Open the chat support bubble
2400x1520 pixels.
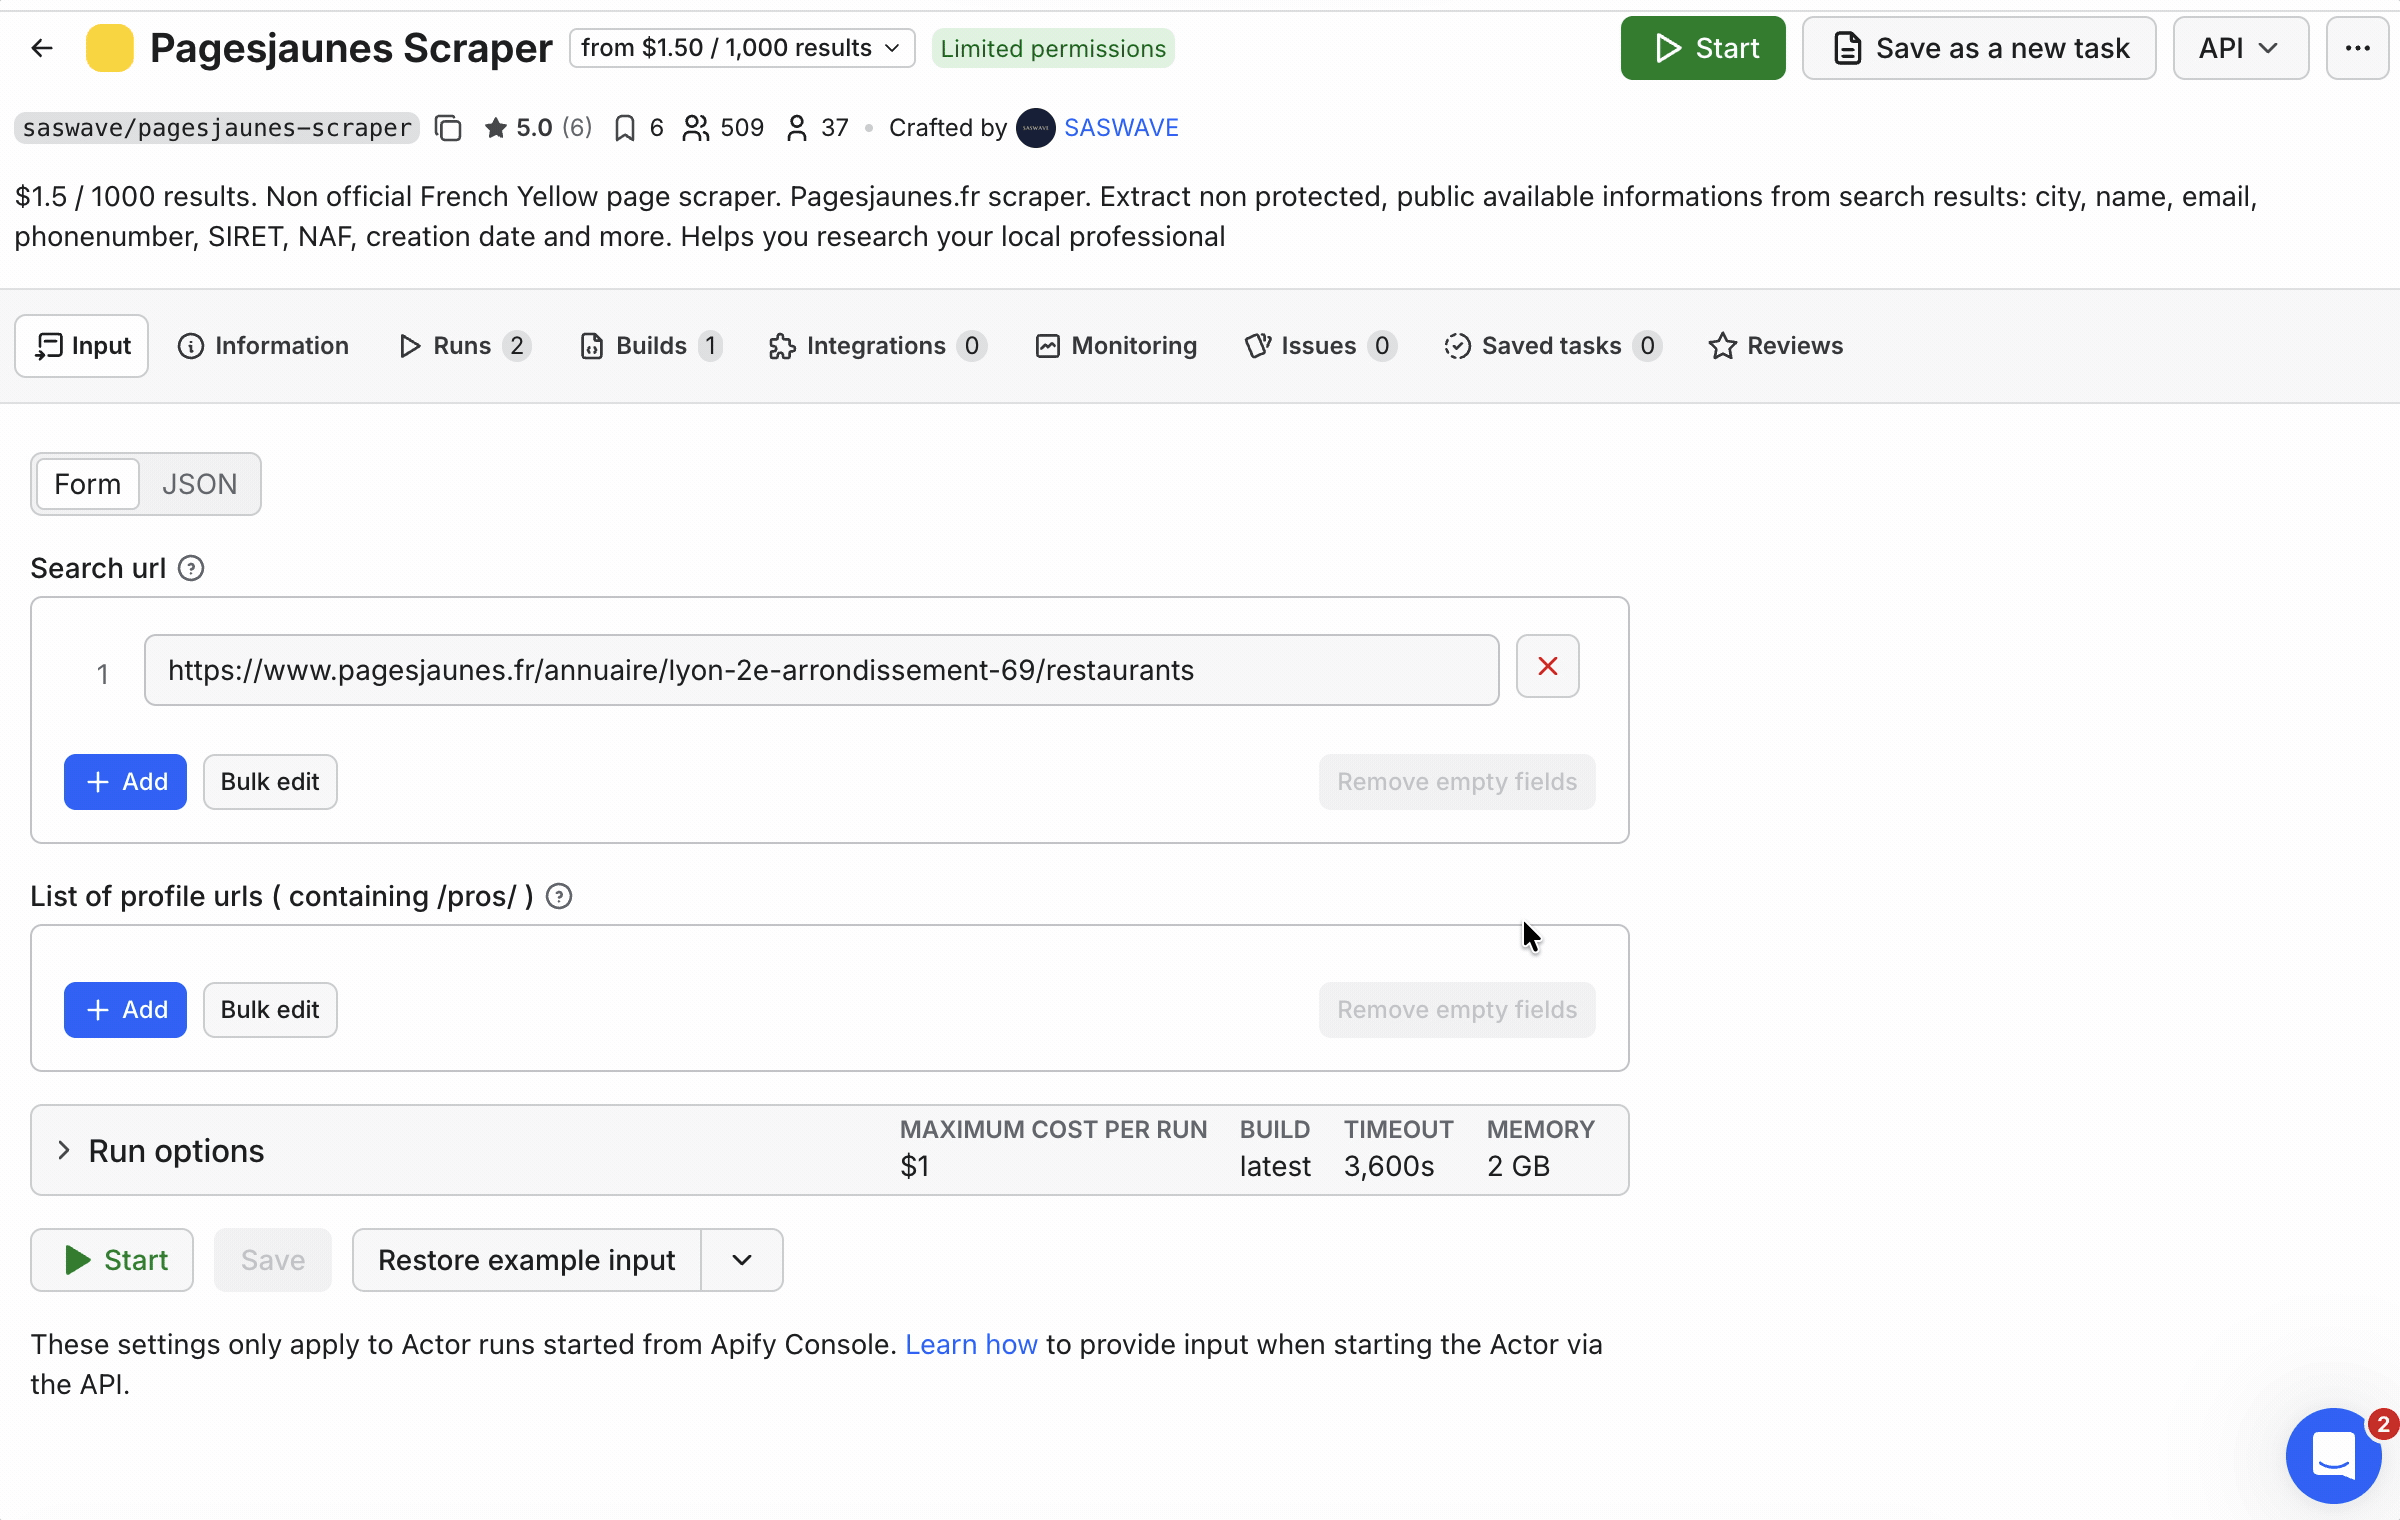click(x=2333, y=1456)
